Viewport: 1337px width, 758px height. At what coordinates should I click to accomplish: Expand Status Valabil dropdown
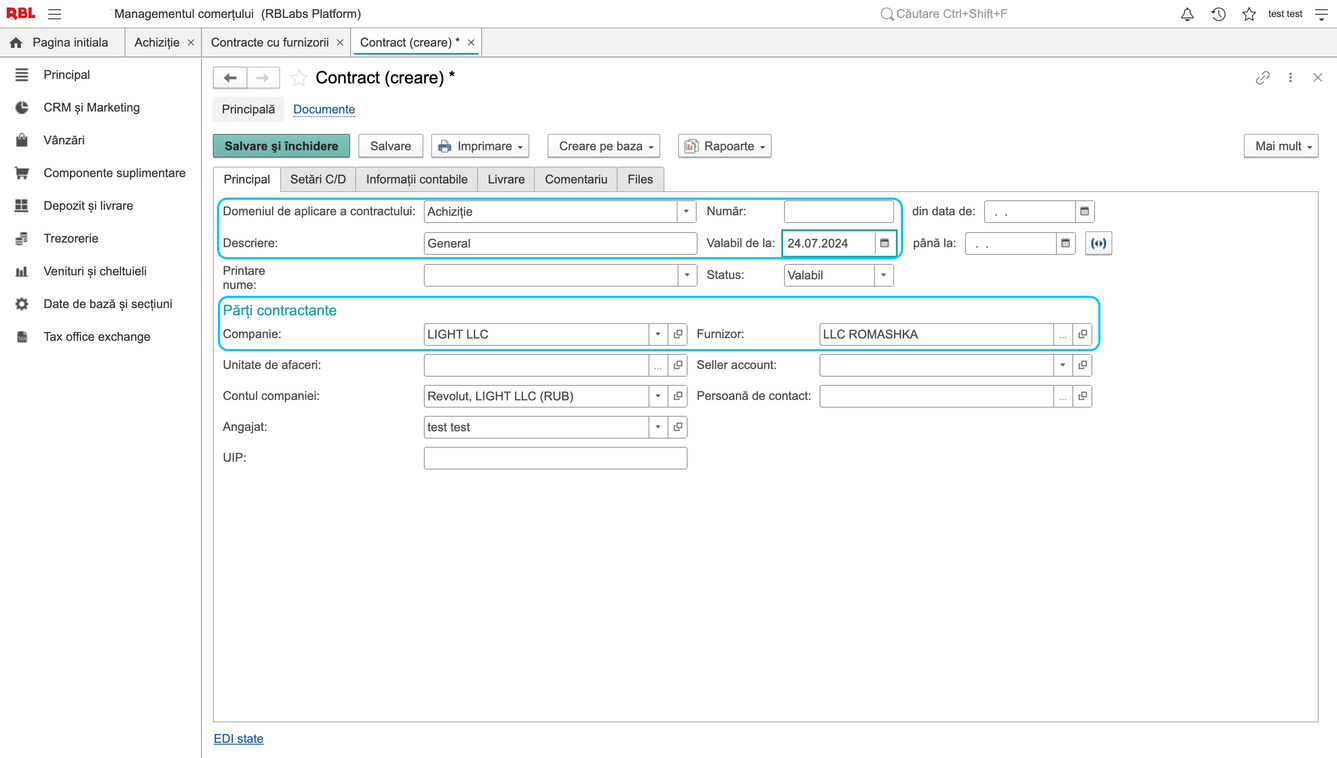[884, 275]
